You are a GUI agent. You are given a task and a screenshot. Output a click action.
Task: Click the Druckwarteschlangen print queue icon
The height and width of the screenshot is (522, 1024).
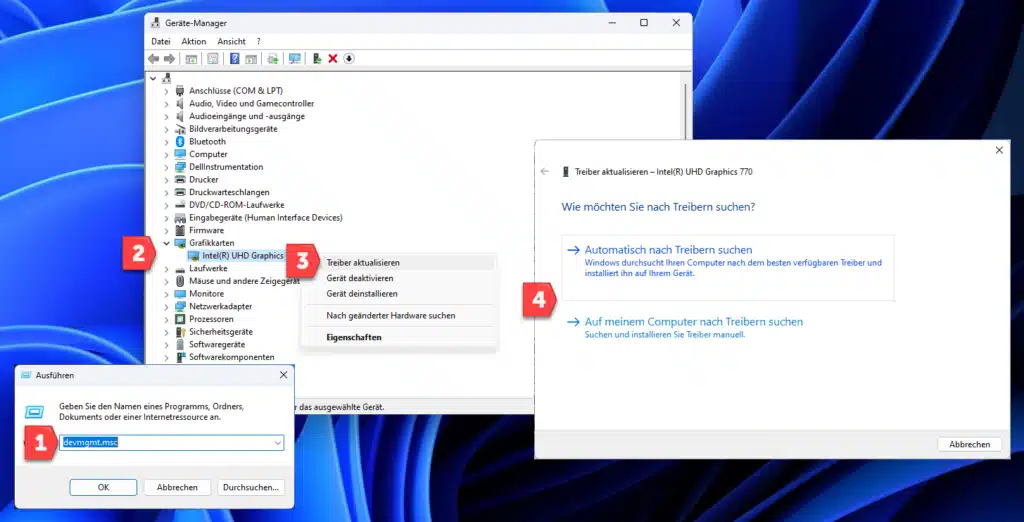(x=180, y=193)
